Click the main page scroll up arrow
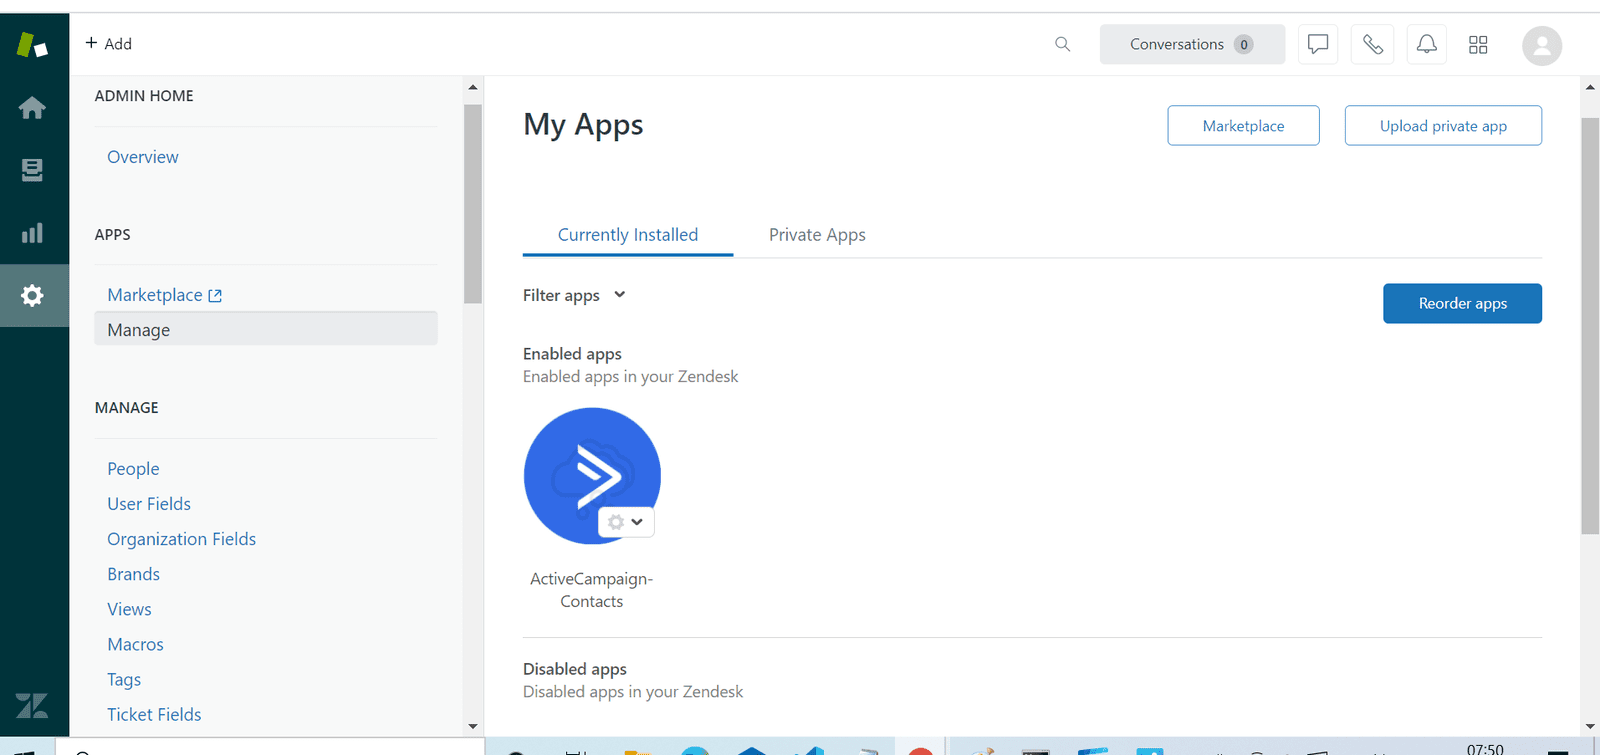Image resolution: width=1600 pixels, height=755 pixels. 1590,87
